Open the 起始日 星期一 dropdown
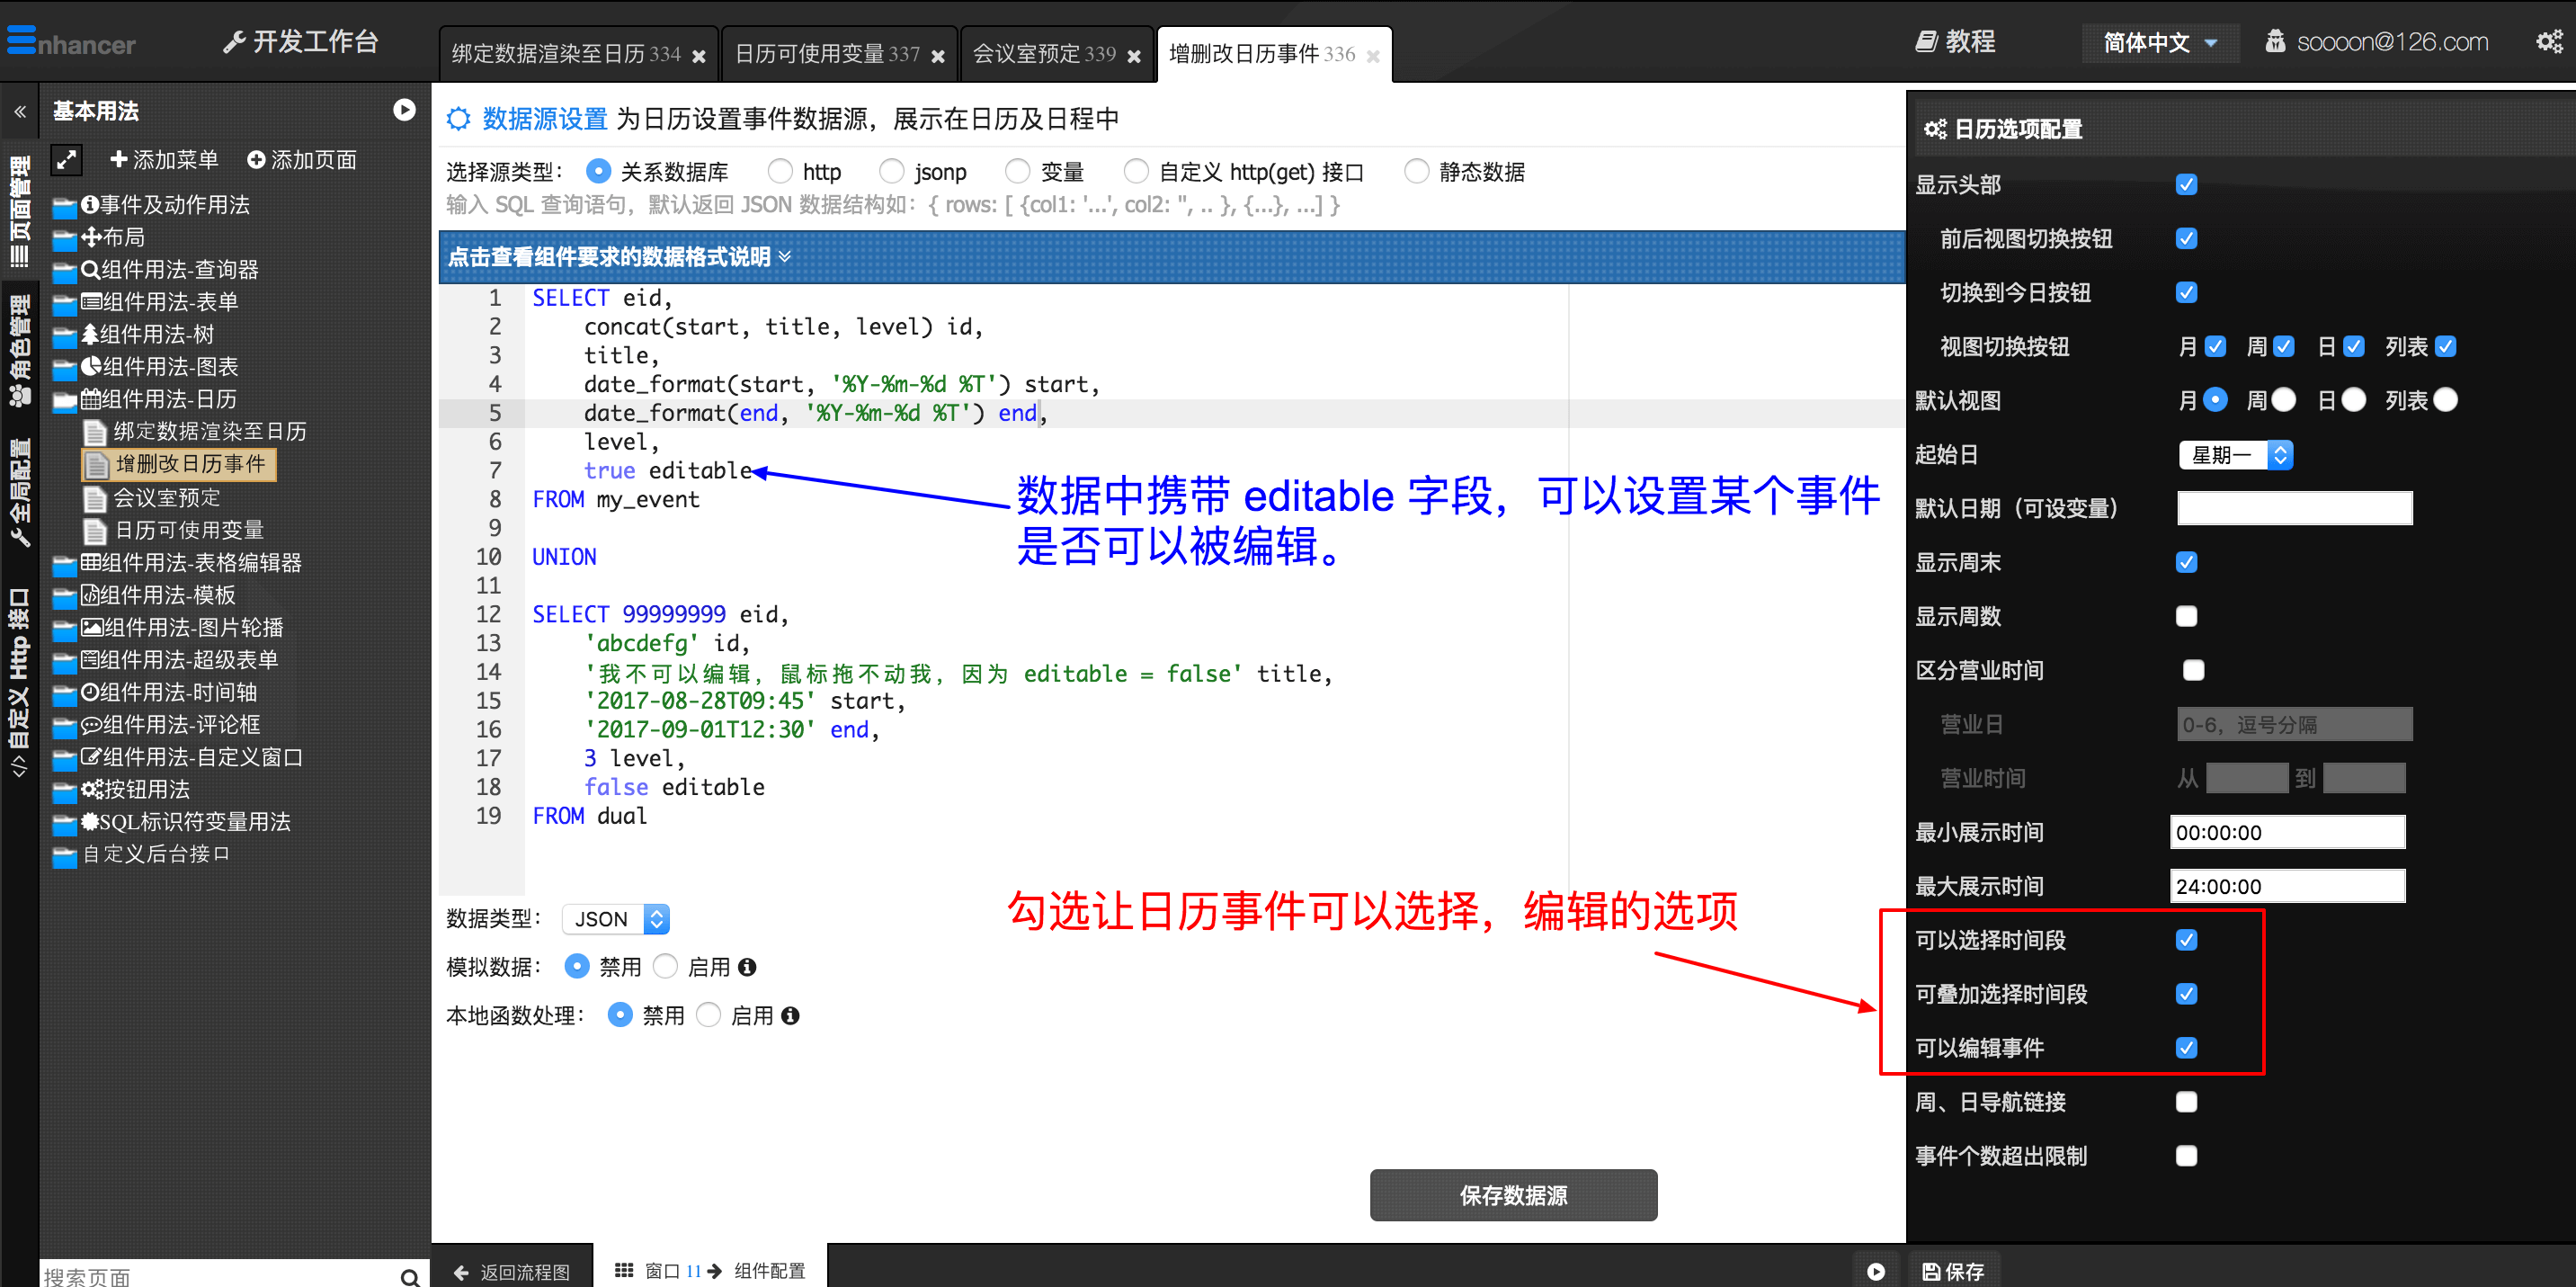 pyautogui.click(x=2235, y=456)
